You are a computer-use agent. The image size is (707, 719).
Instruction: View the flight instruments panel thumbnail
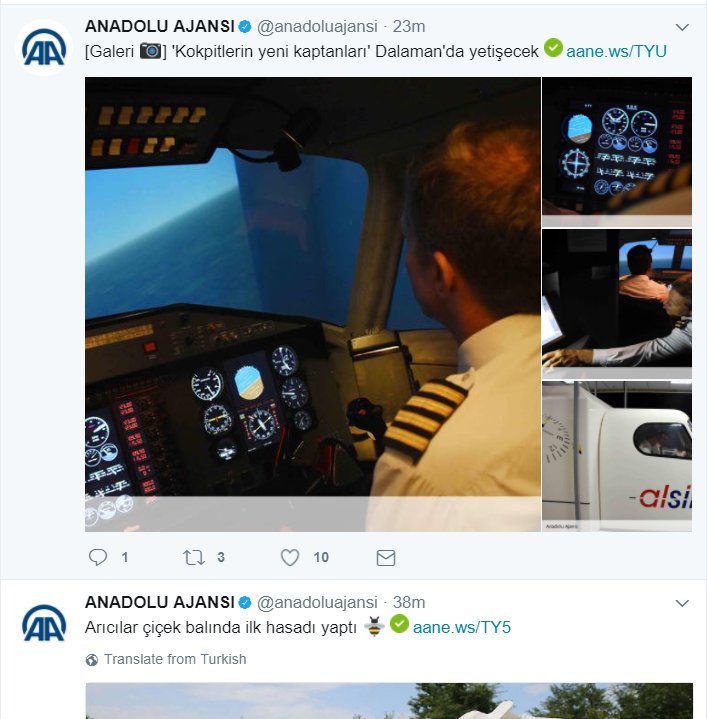[617, 152]
